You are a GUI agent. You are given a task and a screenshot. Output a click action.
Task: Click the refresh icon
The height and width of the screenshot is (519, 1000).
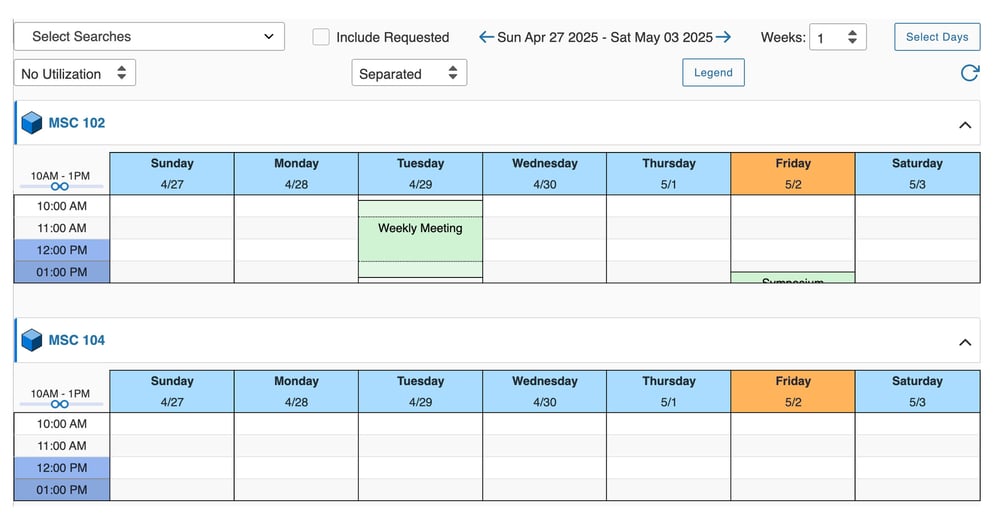tap(969, 73)
